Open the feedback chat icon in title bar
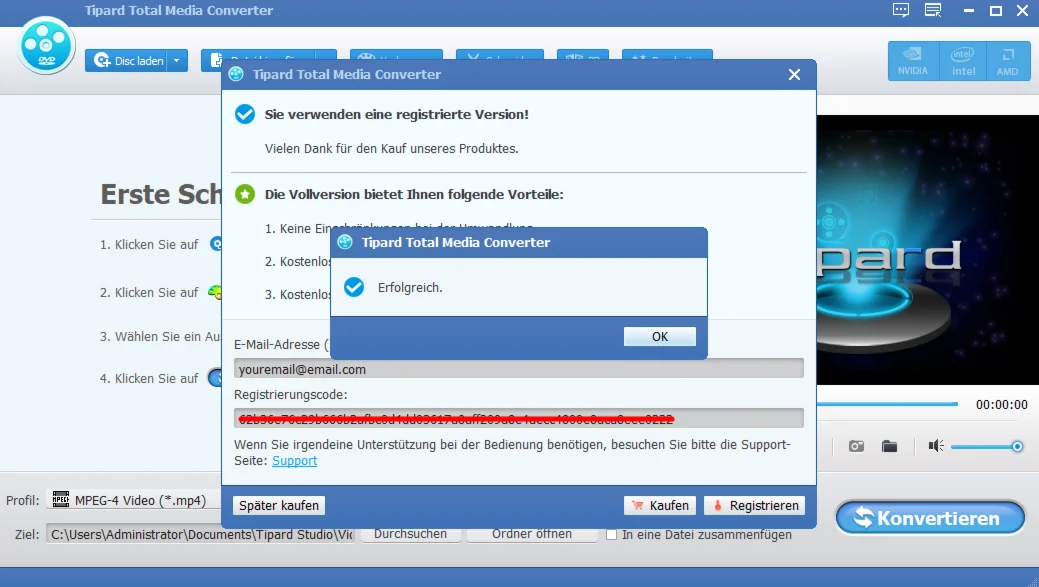The image size is (1039, 587). [901, 10]
